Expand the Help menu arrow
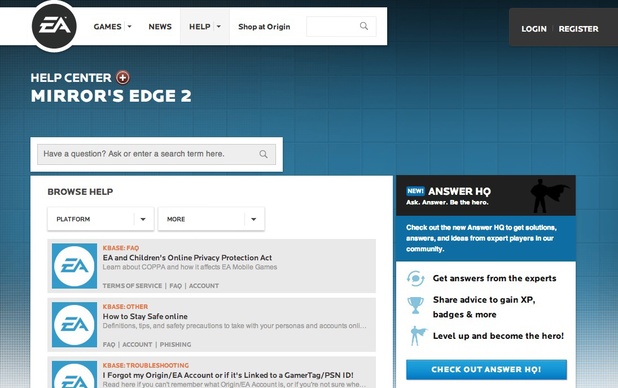This screenshot has height=388, width=618. (x=219, y=26)
